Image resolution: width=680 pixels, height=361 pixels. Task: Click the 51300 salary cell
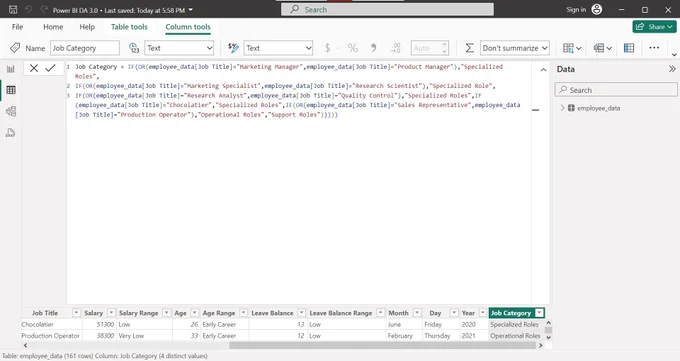point(99,324)
